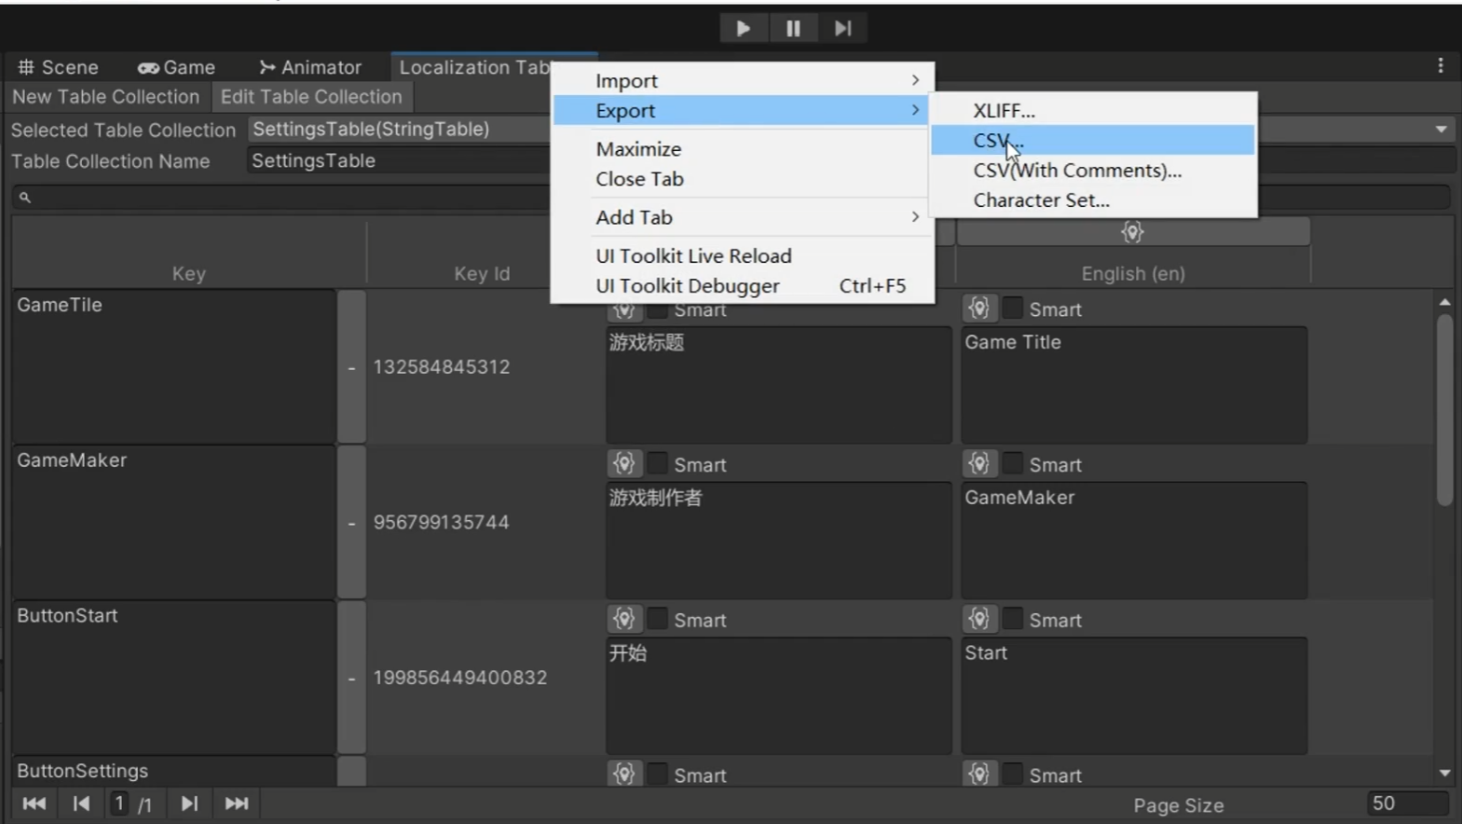
Task: Open the Selected Table Collection dropdown arrow
Action: 1441,129
